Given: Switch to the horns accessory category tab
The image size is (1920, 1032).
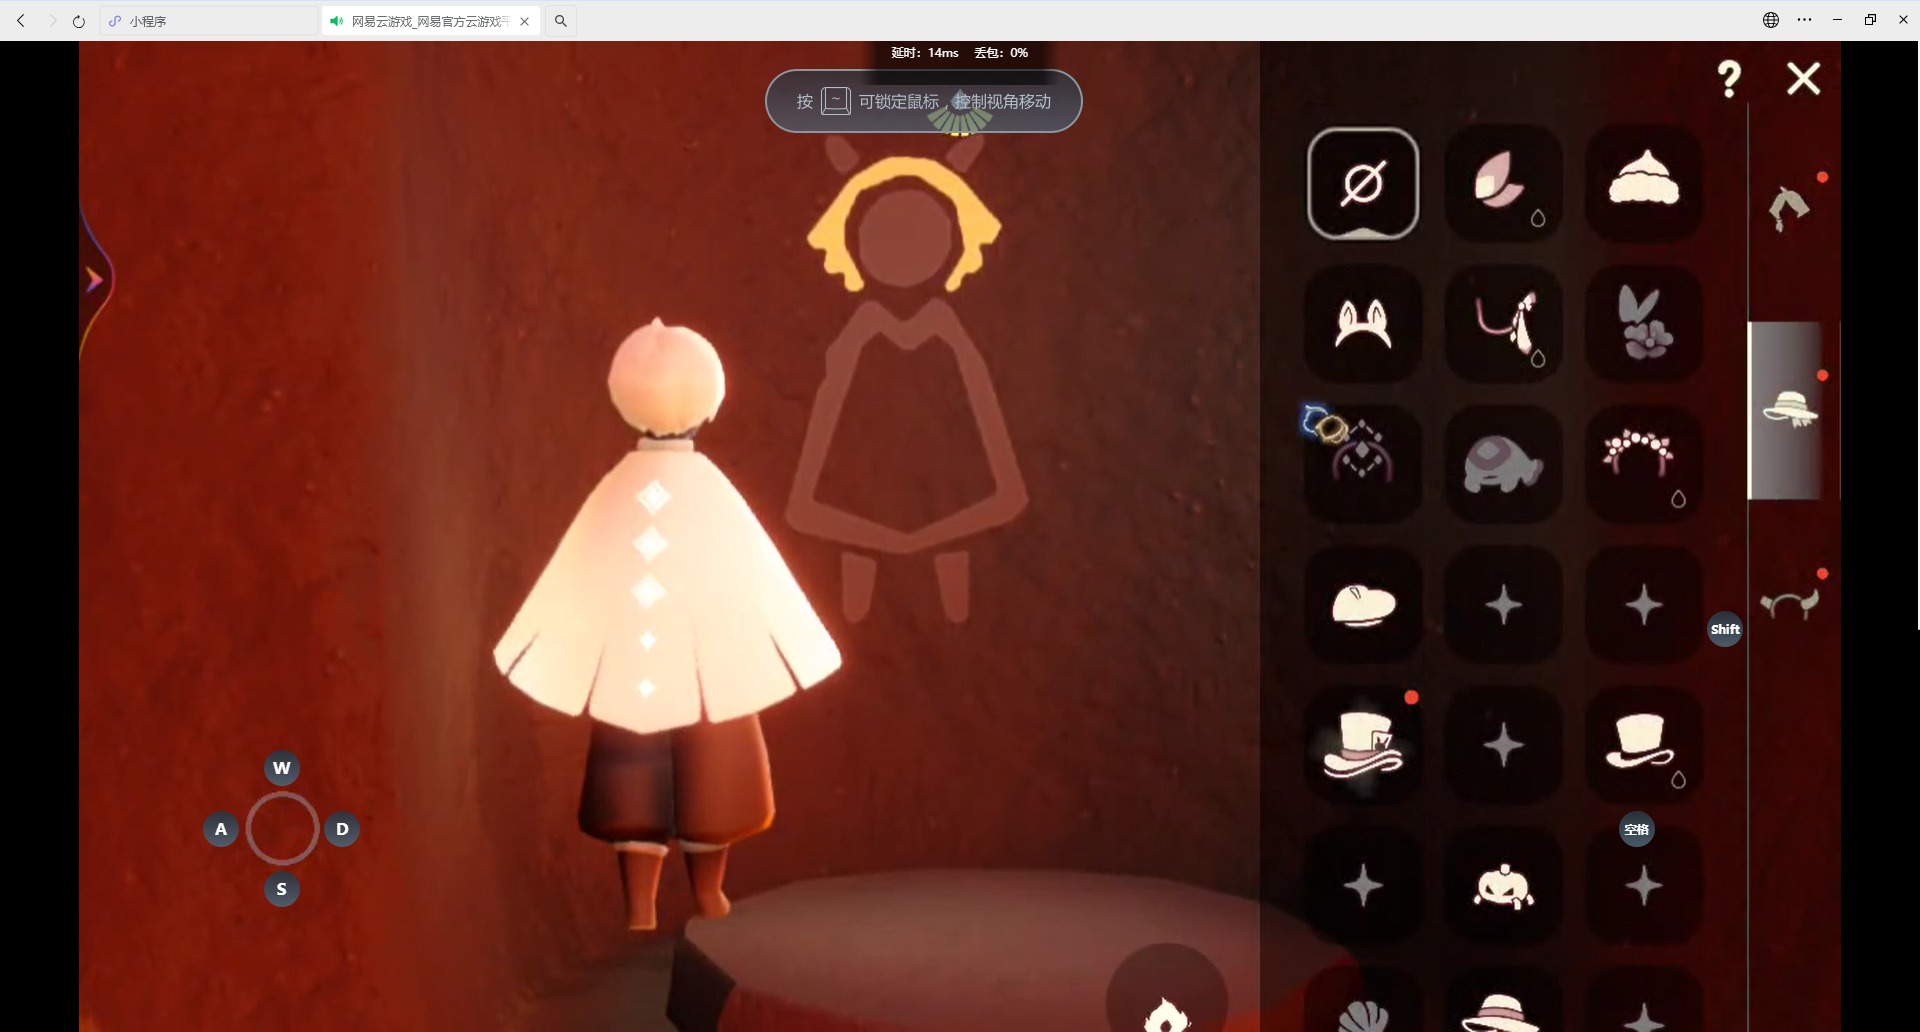Looking at the screenshot, I should pyautogui.click(x=1790, y=604).
